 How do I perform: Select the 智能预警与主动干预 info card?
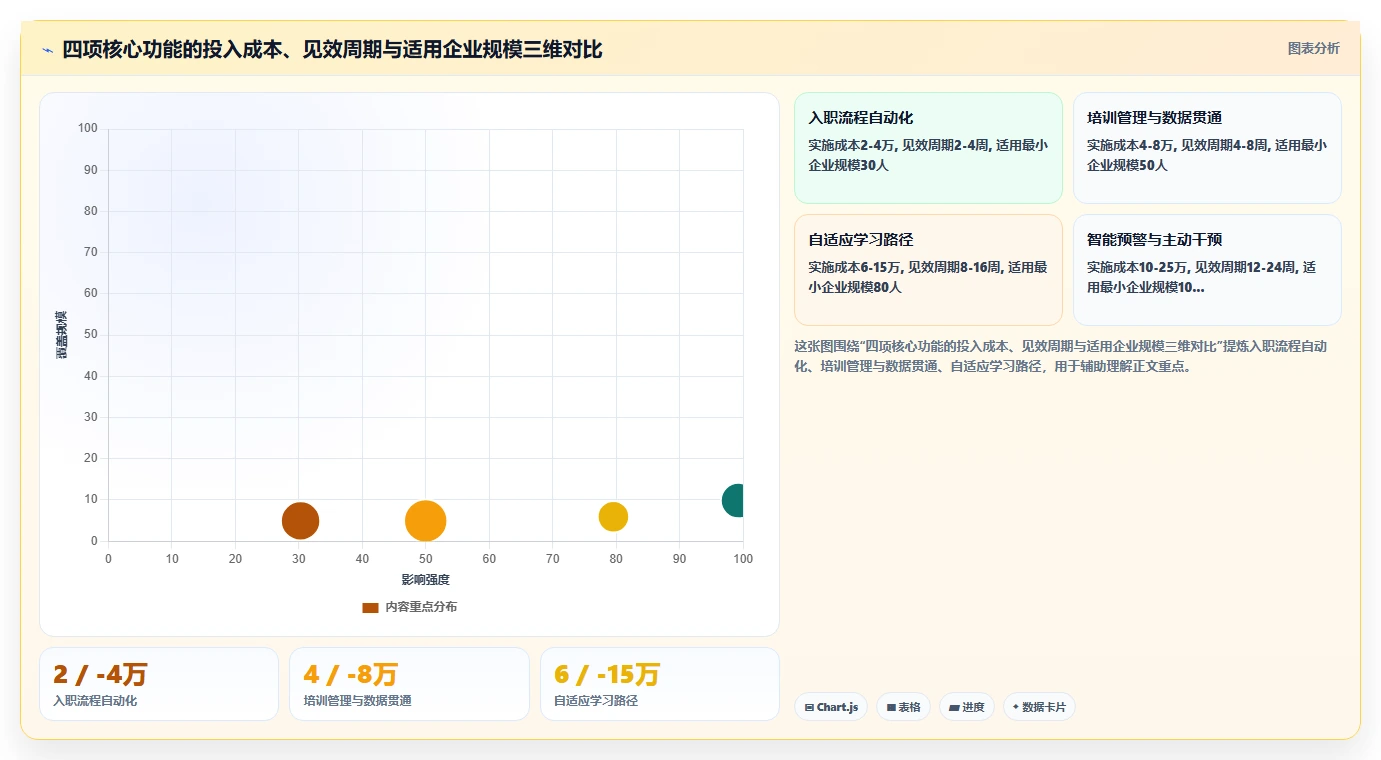tap(1207, 270)
